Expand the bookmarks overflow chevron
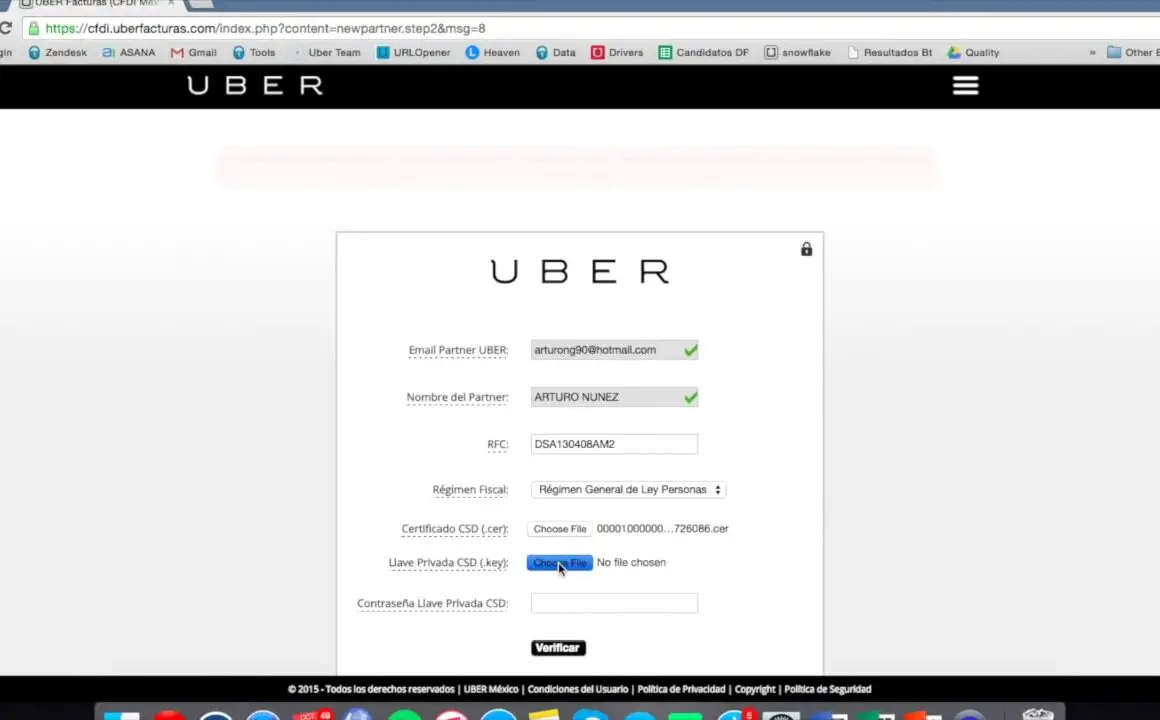Image resolution: width=1160 pixels, height=720 pixels. click(1092, 53)
